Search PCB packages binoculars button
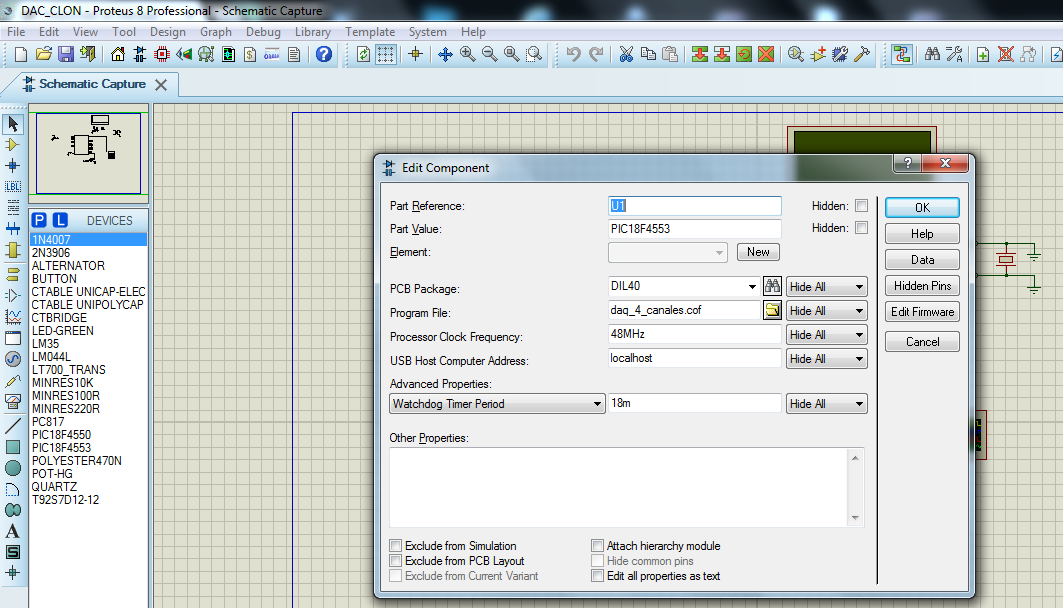1063x608 pixels. click(772, 286)
